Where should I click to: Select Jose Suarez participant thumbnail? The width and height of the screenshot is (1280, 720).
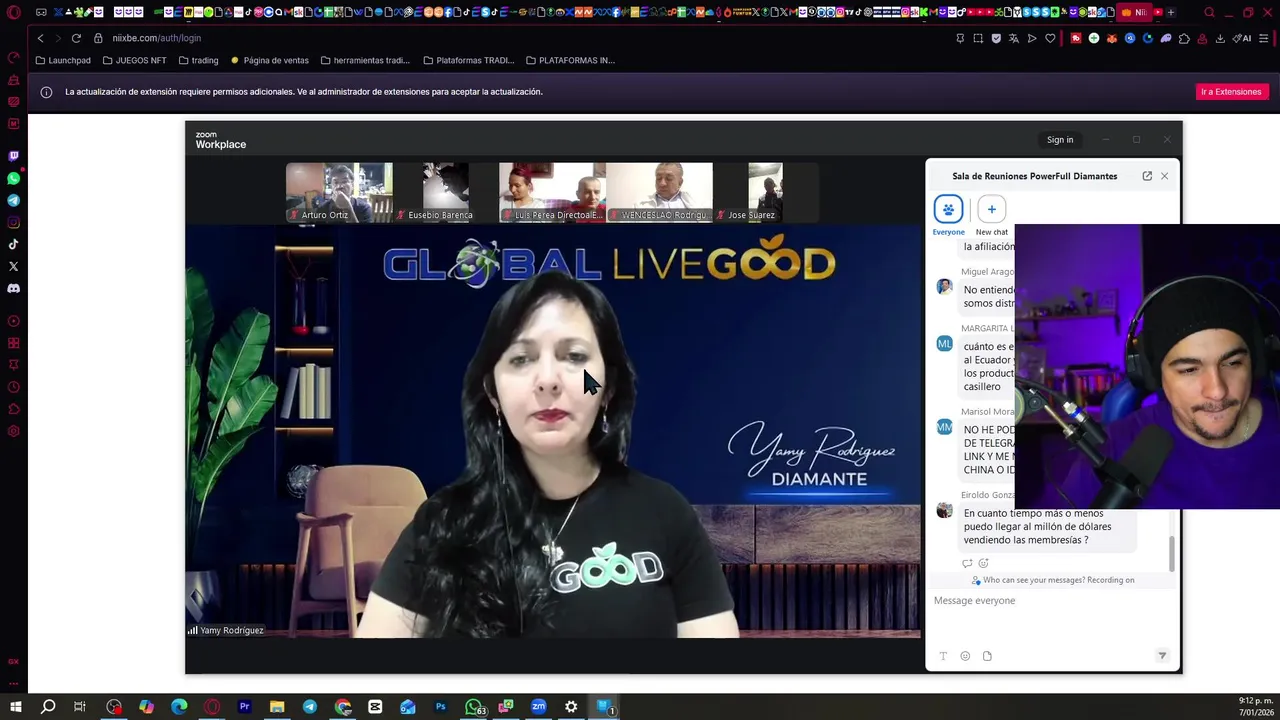tap(765, 192)
